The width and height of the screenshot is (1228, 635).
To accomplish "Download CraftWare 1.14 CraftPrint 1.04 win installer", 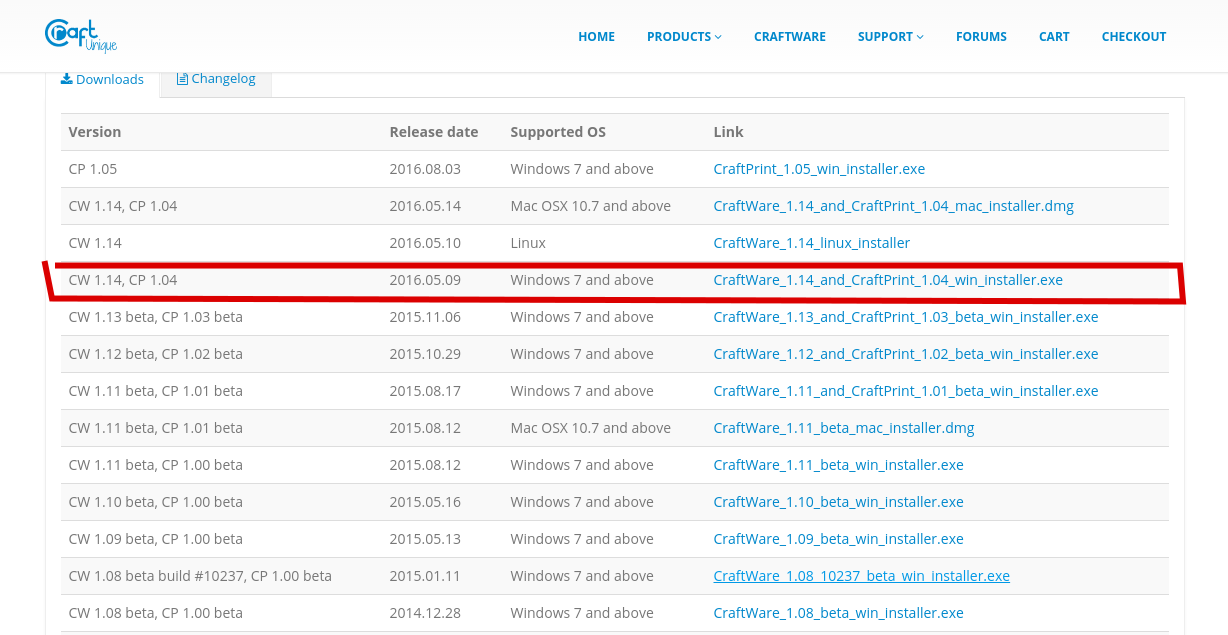I will [887, 280].
